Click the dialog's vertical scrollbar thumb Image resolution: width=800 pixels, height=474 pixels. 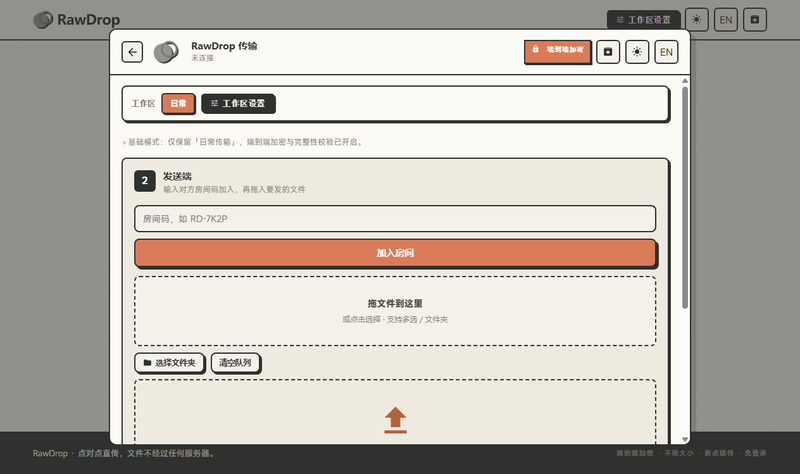(685, 197)
